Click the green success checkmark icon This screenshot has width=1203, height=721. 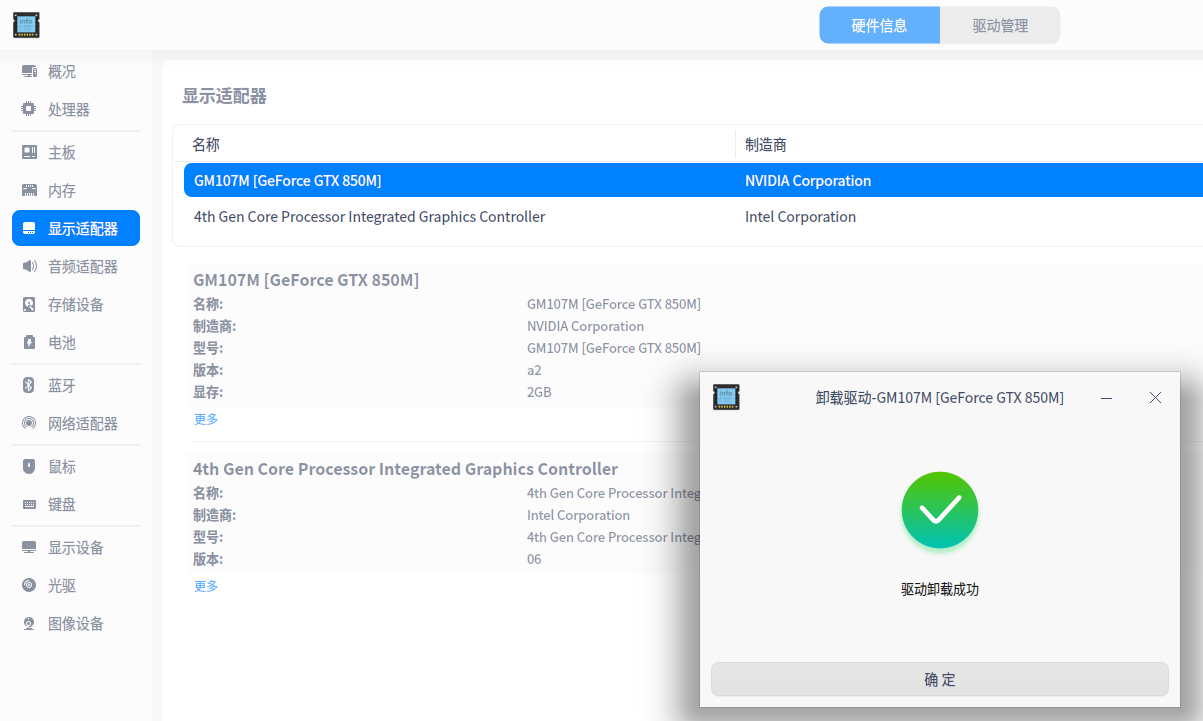[x=940, y=510]
